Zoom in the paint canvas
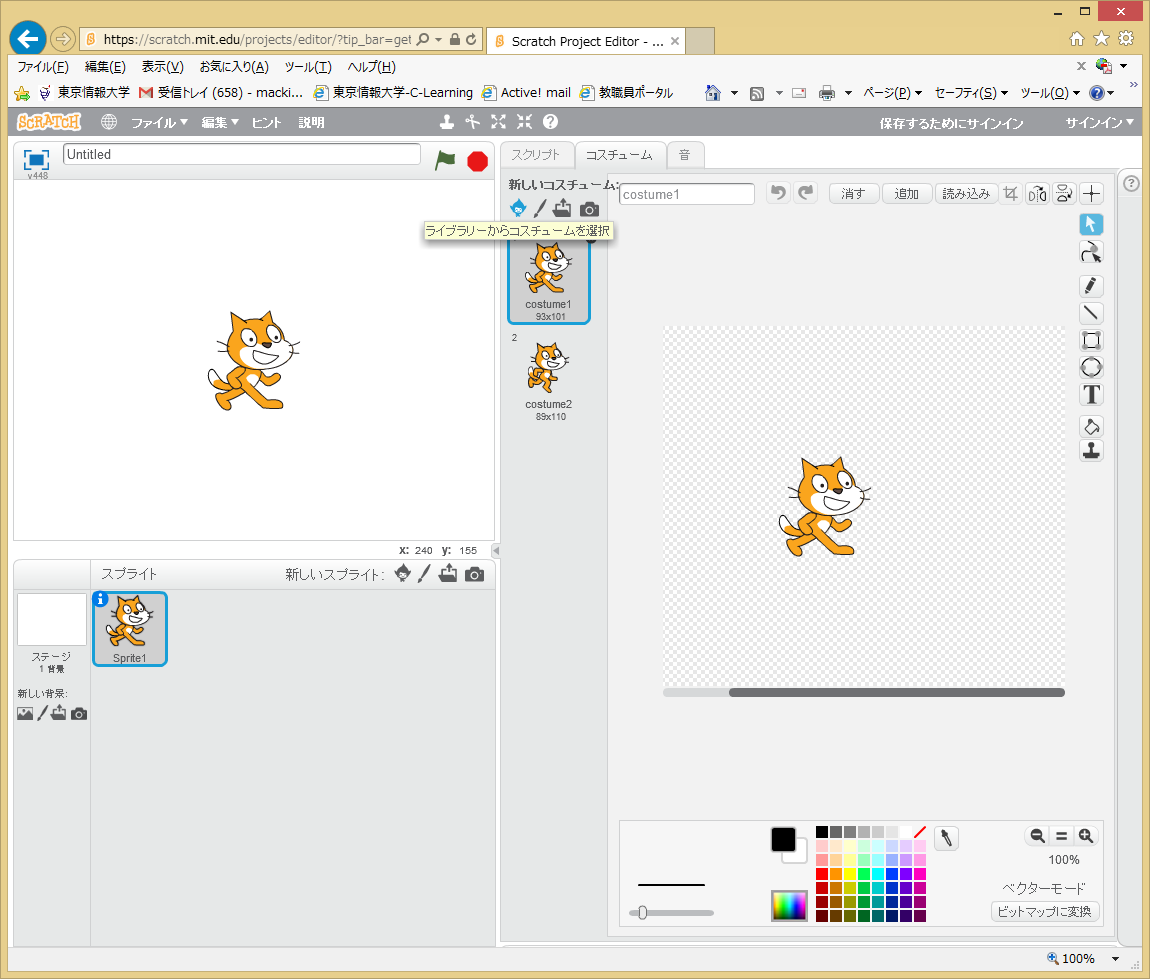Viewport: 1150px width, 979px height. pos(1085,835)
